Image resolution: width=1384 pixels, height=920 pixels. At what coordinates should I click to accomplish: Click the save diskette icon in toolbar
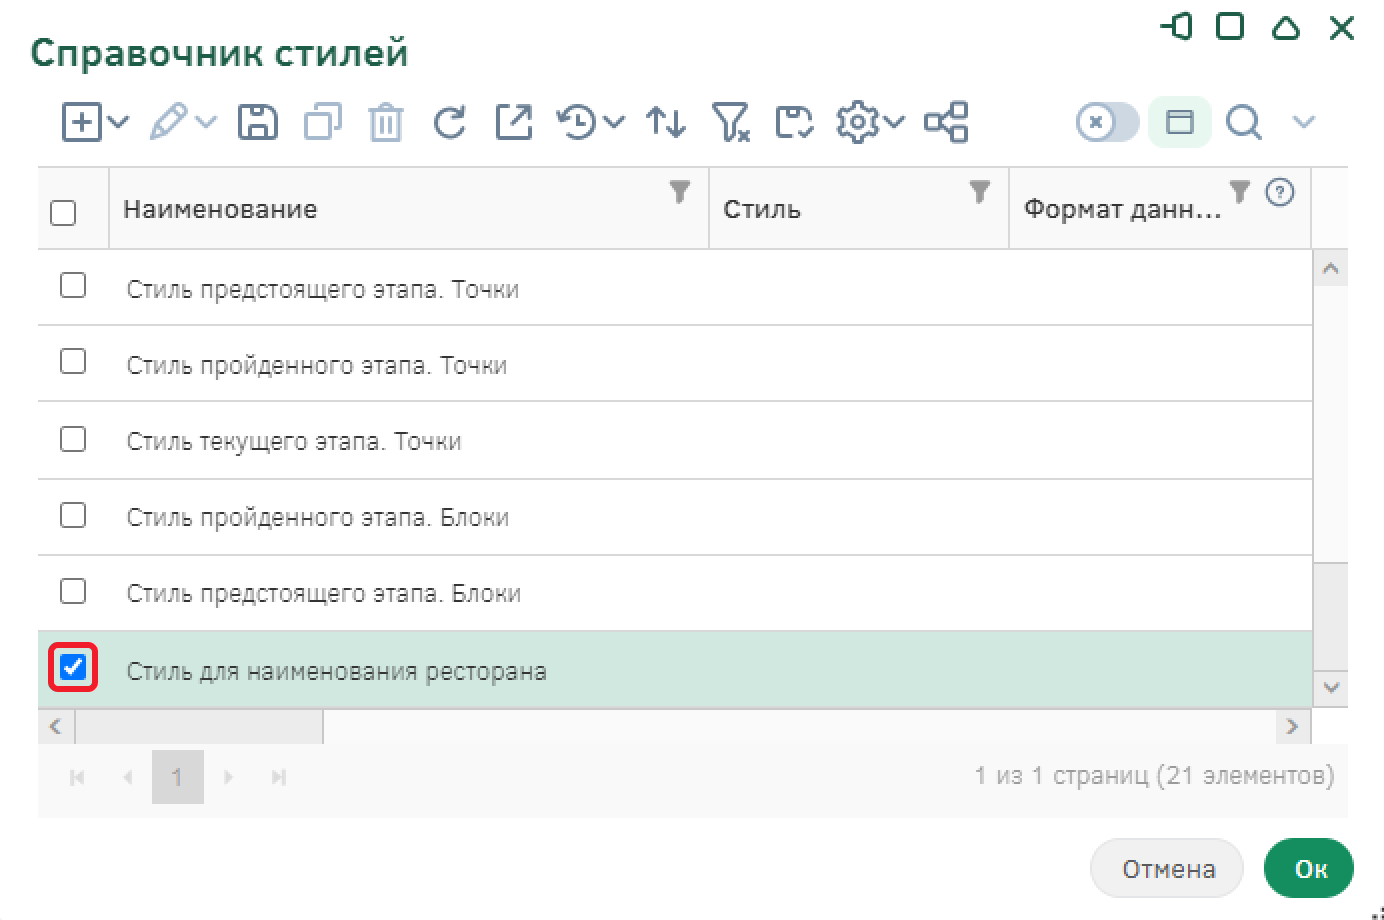258,122
